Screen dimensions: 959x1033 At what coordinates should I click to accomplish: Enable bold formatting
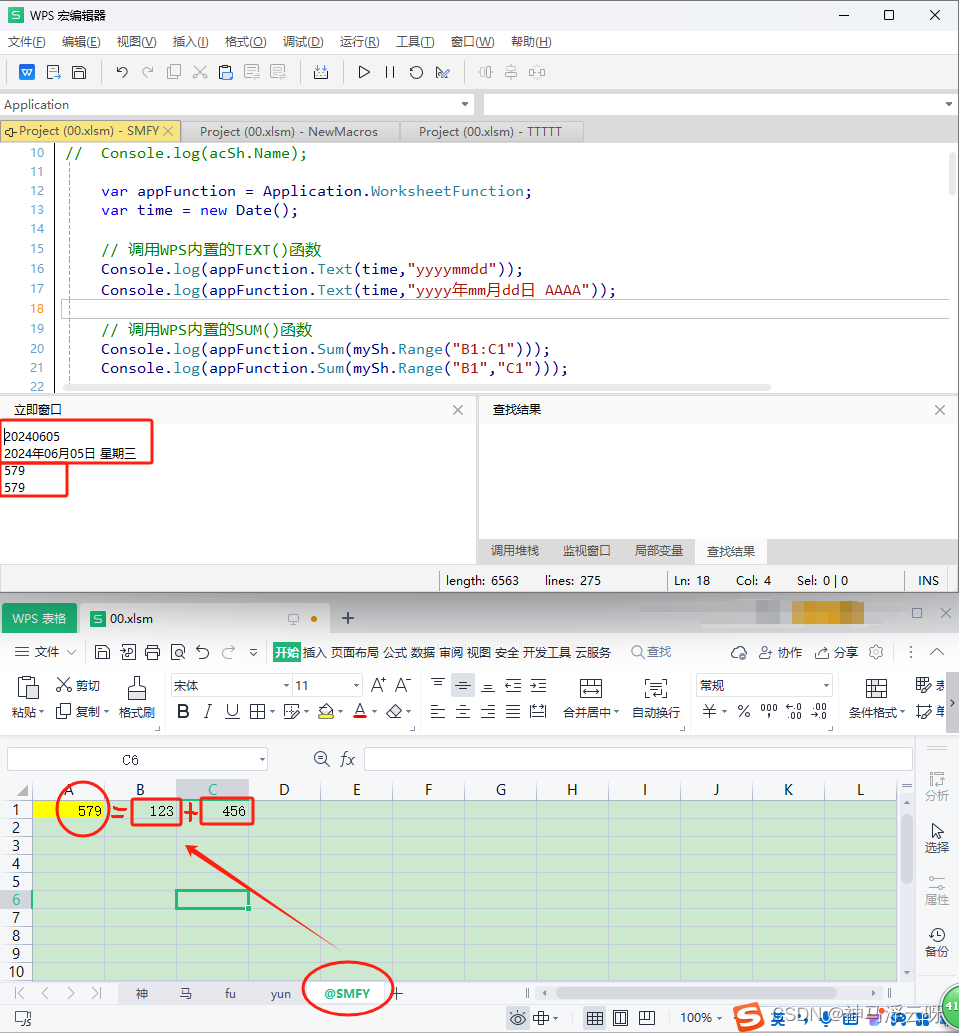click(x=184, y=709)
